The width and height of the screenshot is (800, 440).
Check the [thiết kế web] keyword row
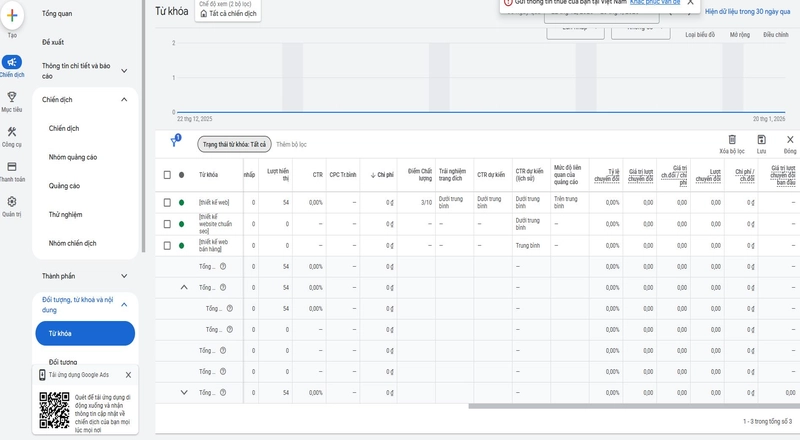tap(167, 203)
